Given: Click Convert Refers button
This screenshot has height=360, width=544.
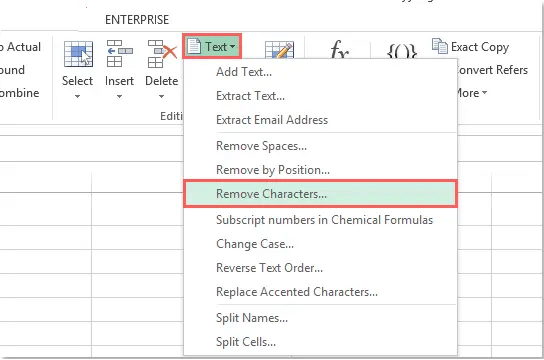Looking at the screenshot, I should point(493,70).
